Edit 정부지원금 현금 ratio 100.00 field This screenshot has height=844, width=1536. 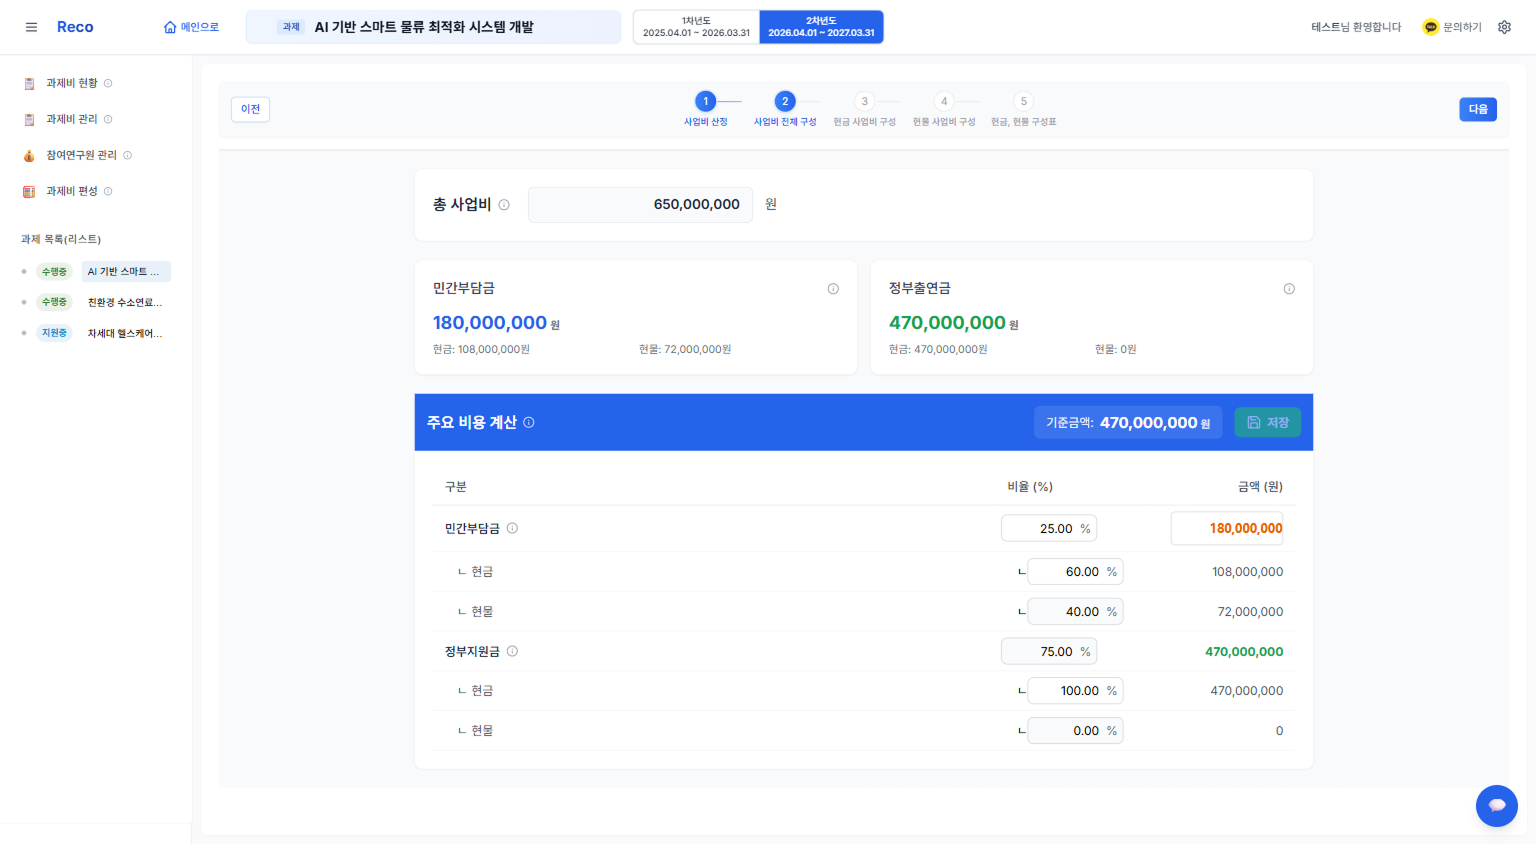pyautogui.click(x=1075, y=691)
